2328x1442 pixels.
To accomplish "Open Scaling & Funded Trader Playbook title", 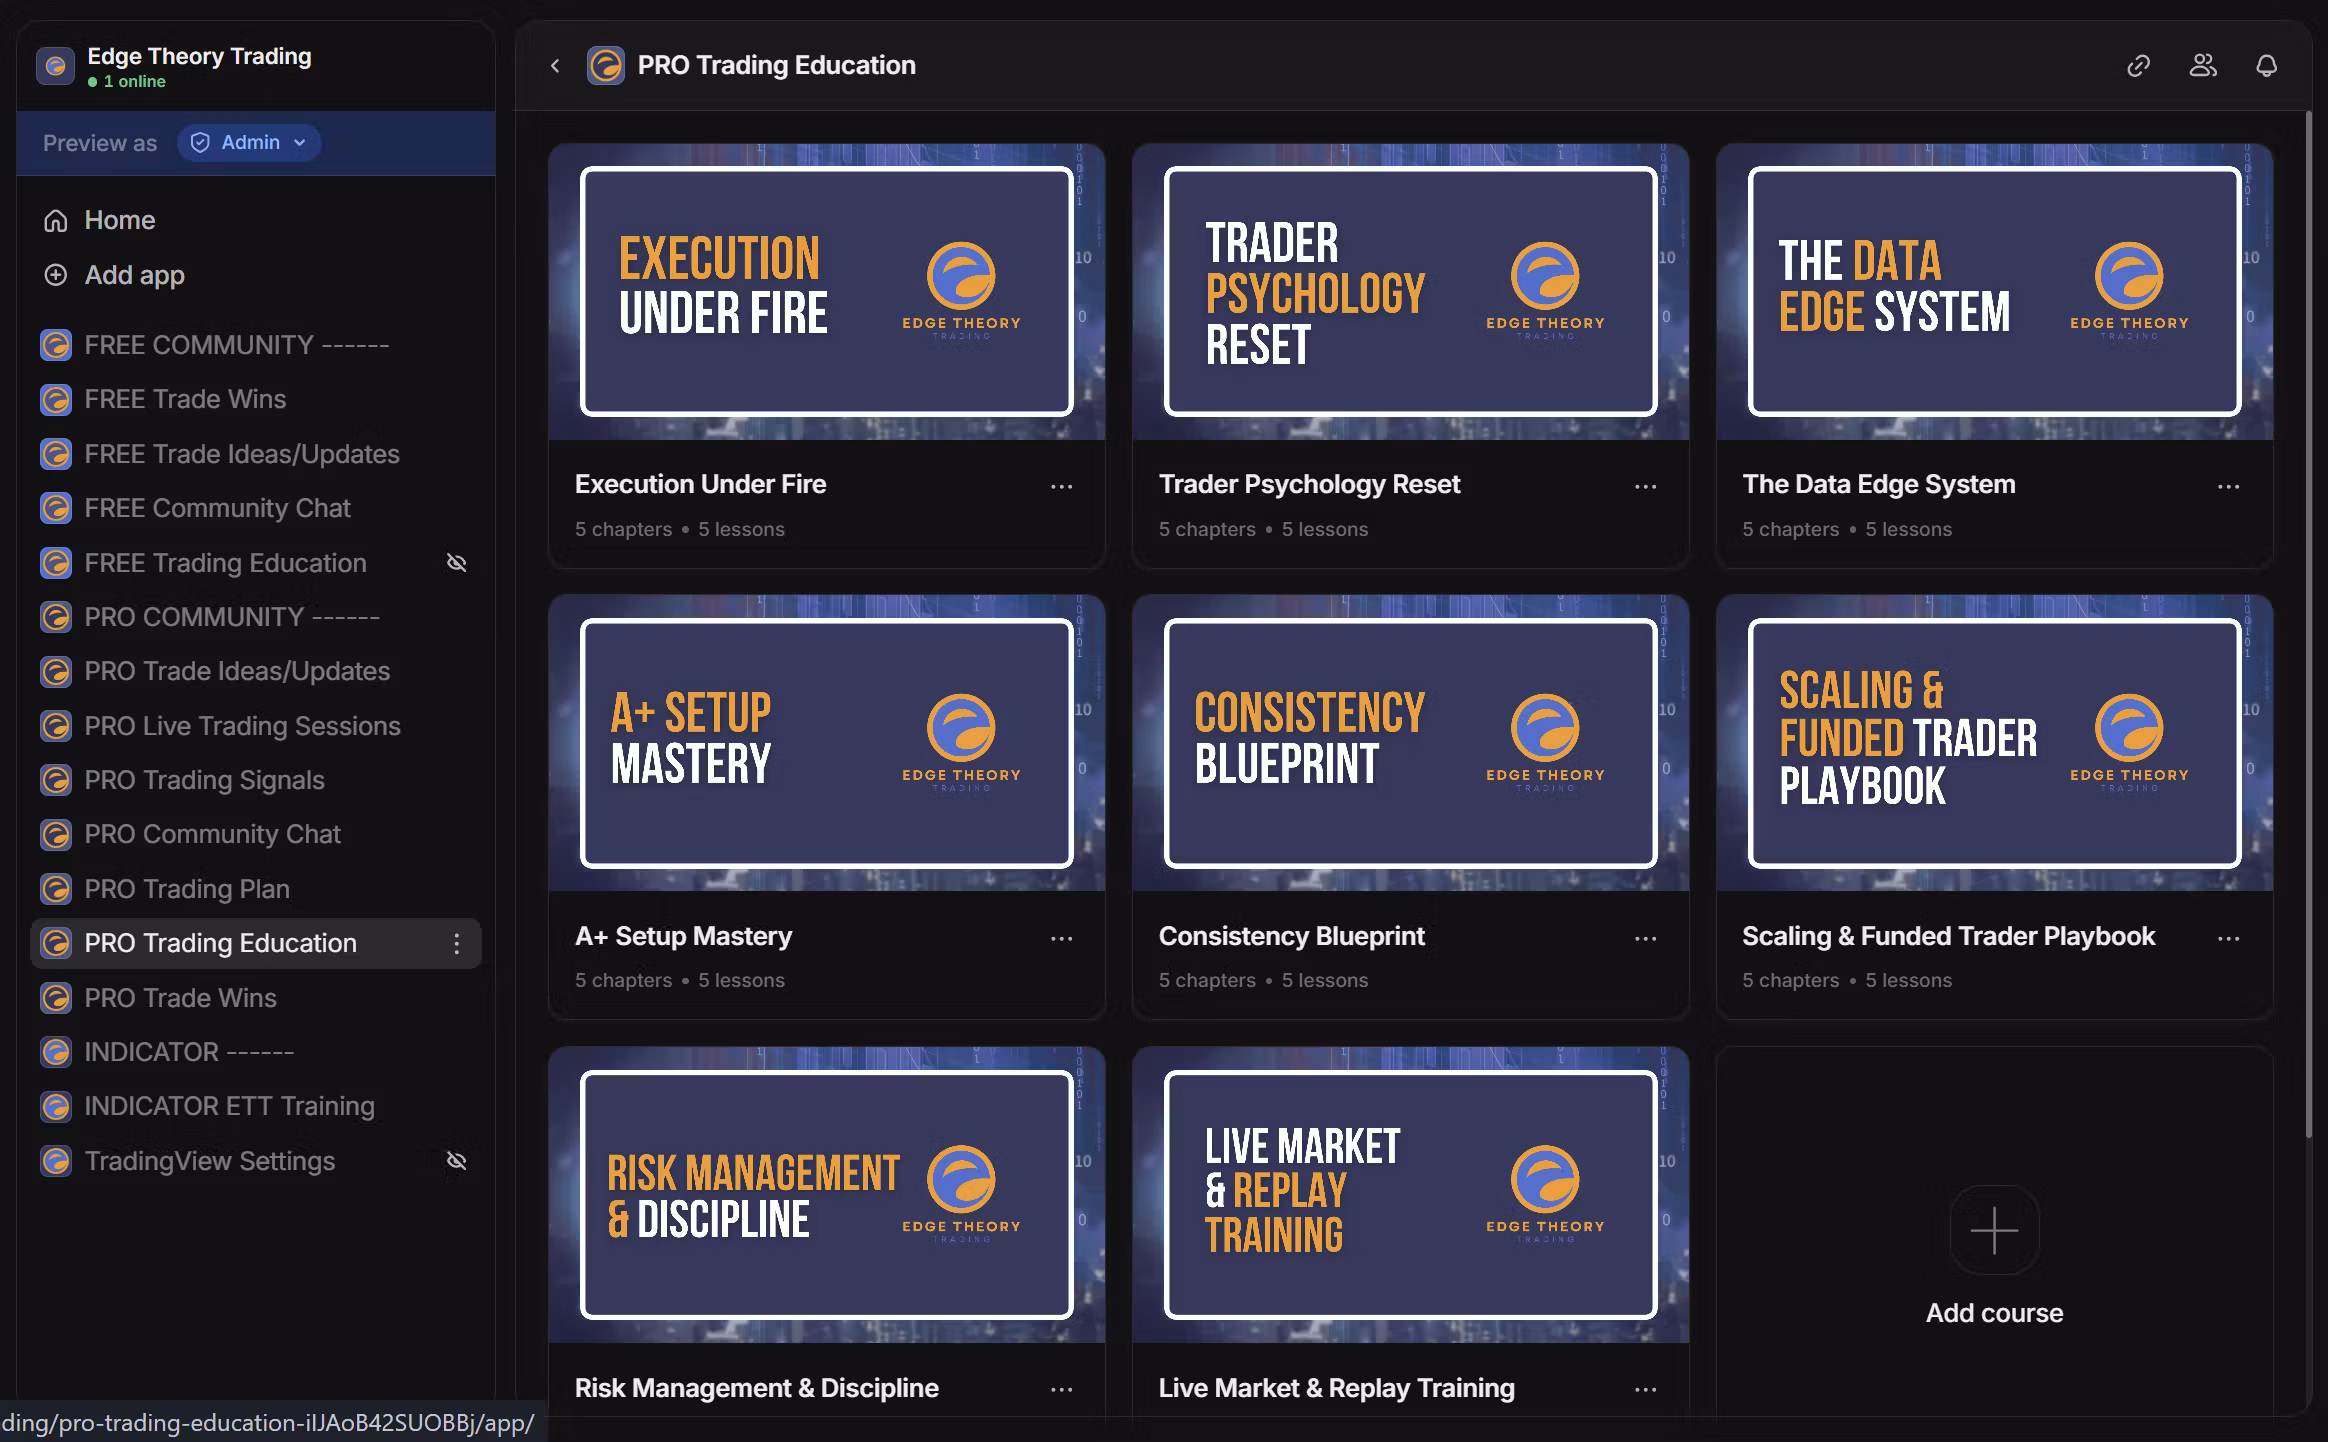I will (x=1948, y=936).
